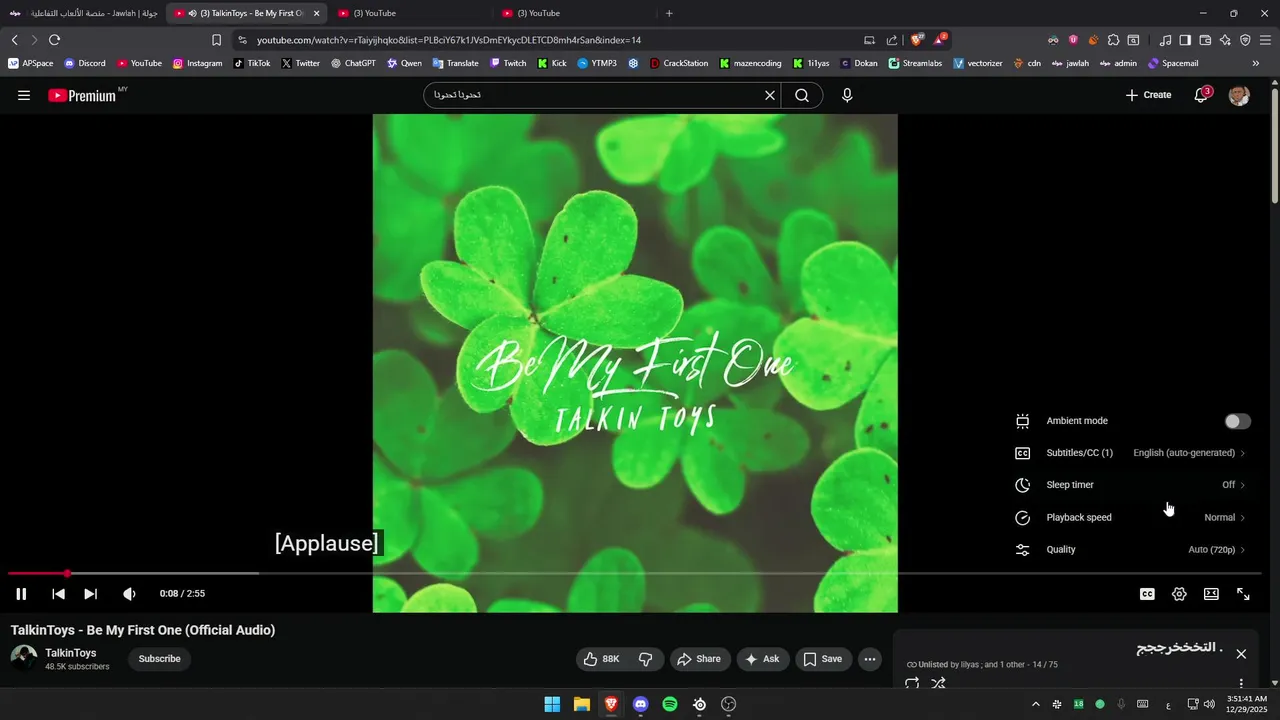Viewport: 1280px width, 720px height.
Task: Open the YouTube hamburger guide menu
Action: [x=24, y=95]
